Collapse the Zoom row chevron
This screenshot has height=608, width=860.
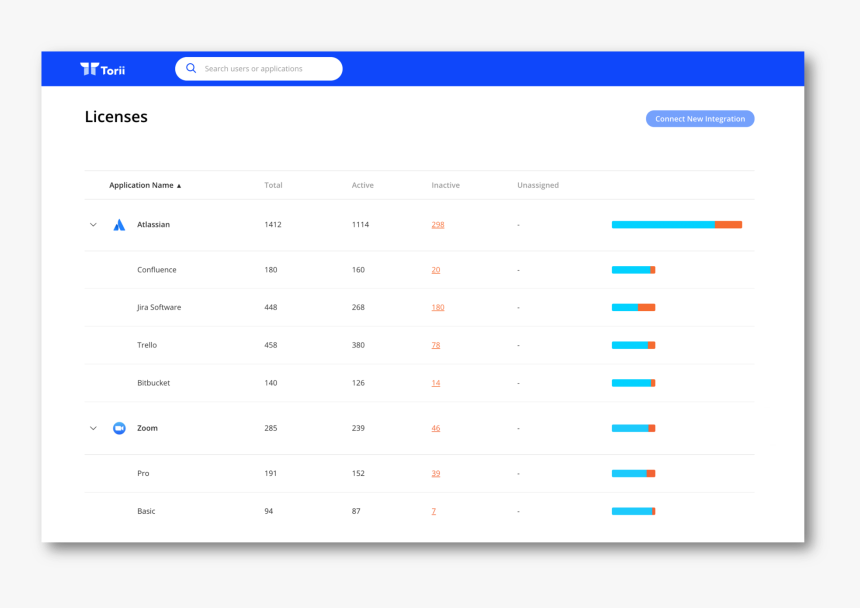[x=93, y=428]
